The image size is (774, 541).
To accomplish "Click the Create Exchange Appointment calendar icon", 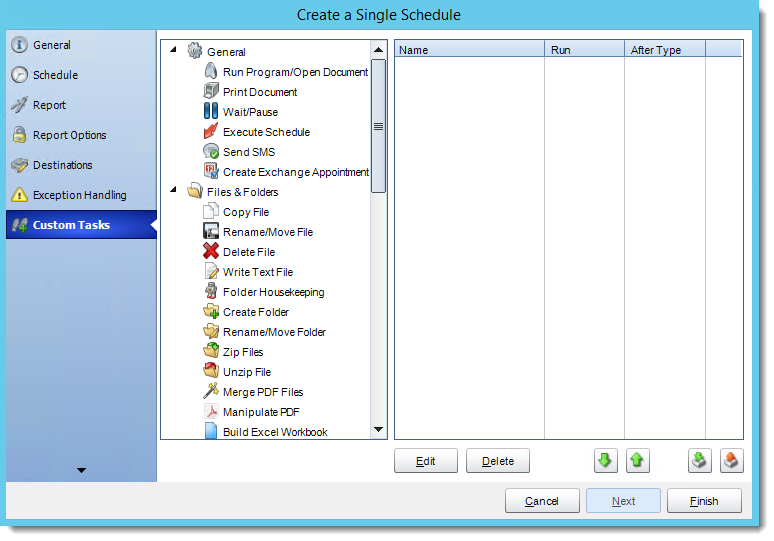I will pos(211,171).
